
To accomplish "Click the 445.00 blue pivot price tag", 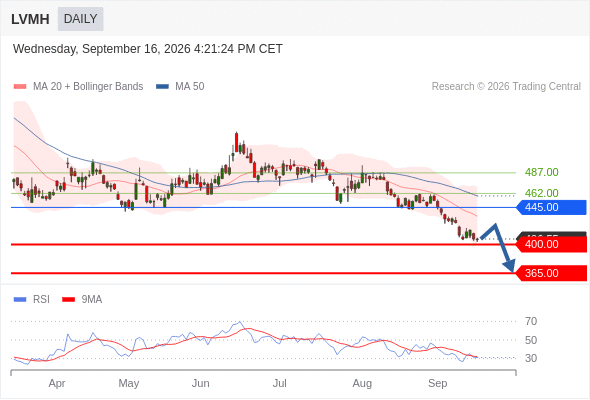I will [551, 207].
